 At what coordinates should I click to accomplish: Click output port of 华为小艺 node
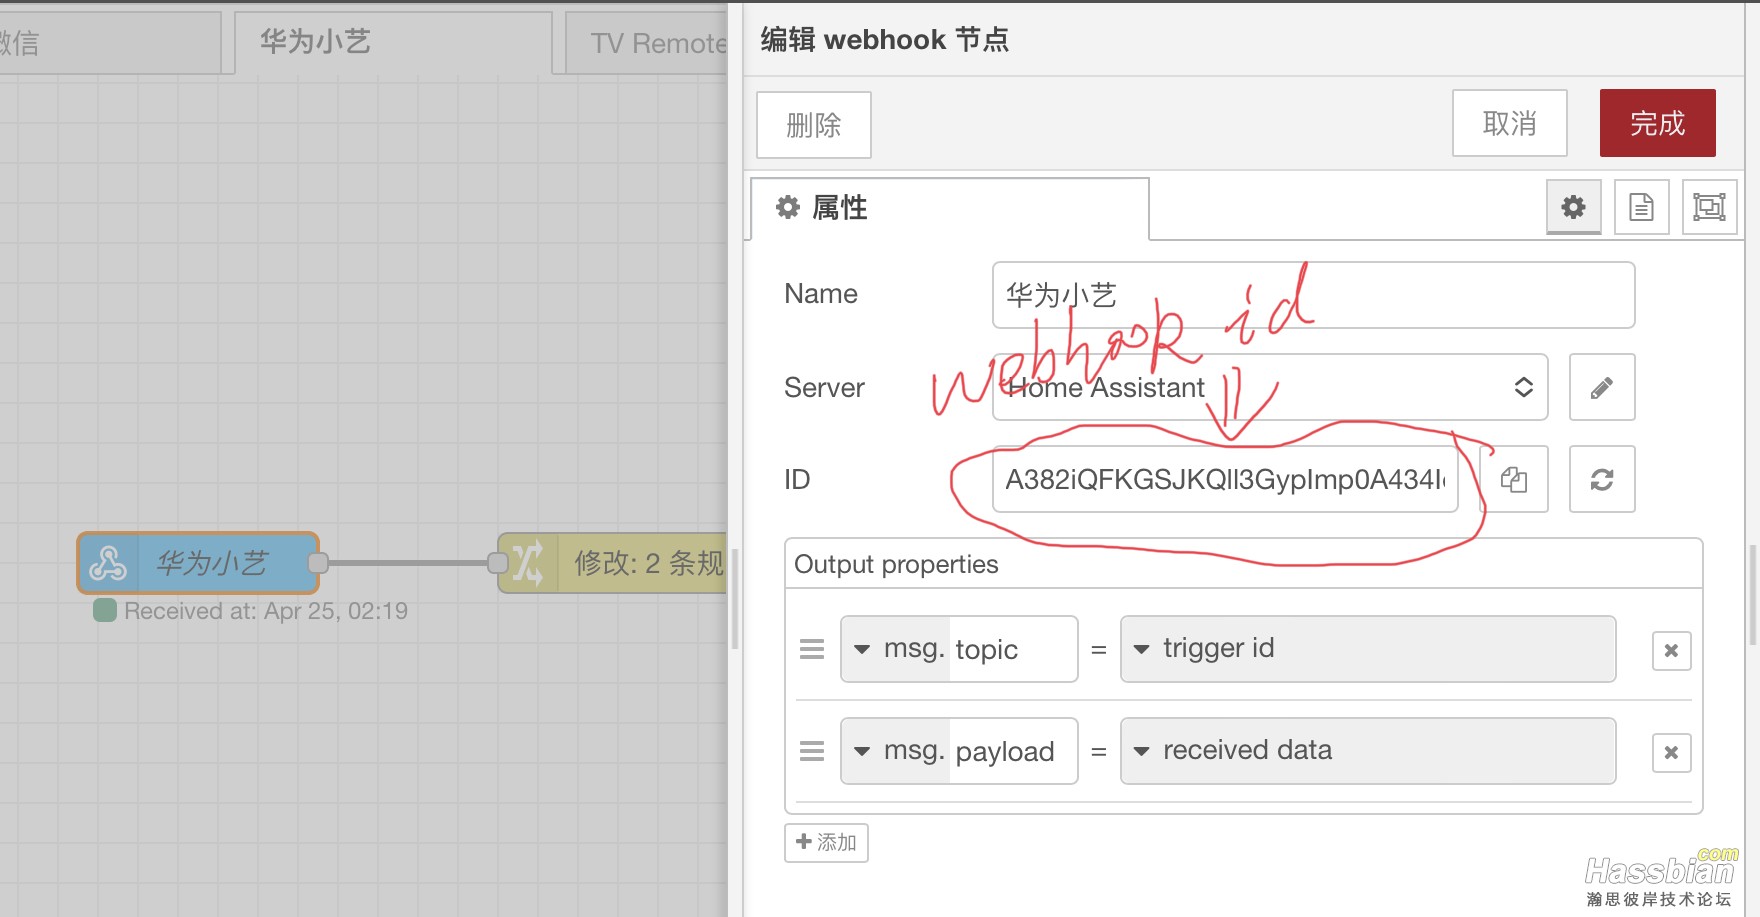[x=318, y=563]
